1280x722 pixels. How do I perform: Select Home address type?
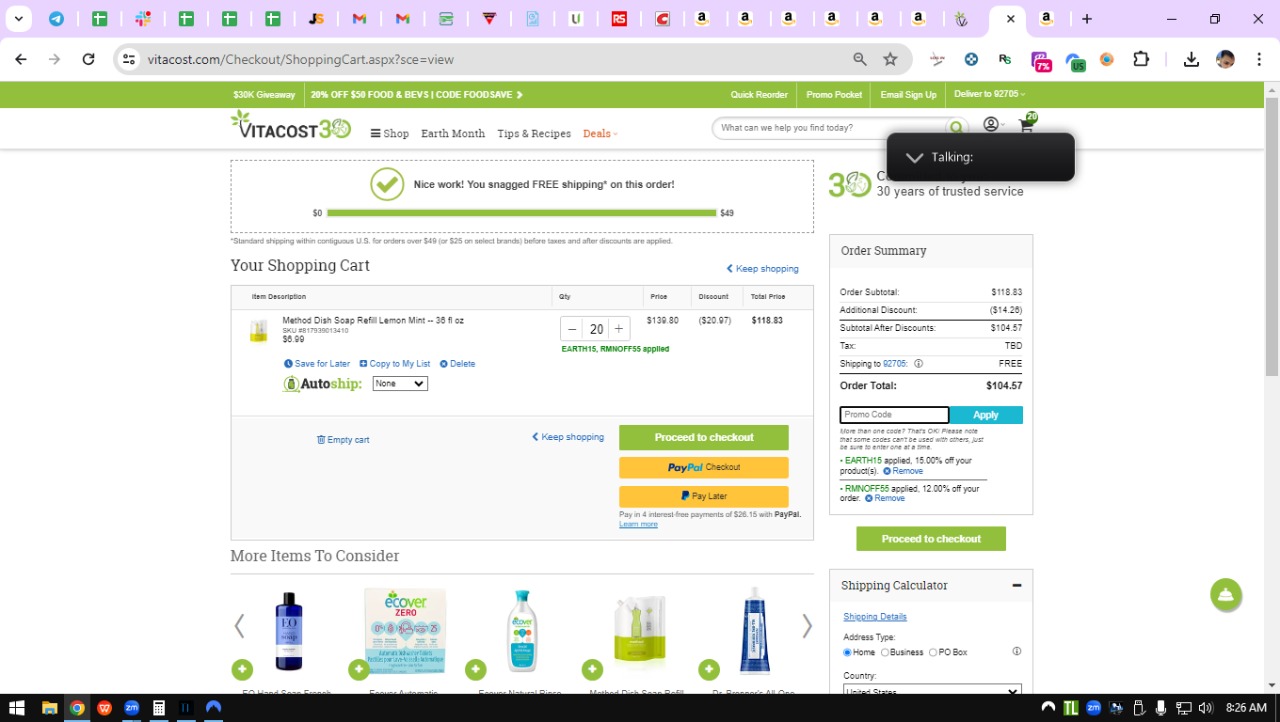coord(847,653)
